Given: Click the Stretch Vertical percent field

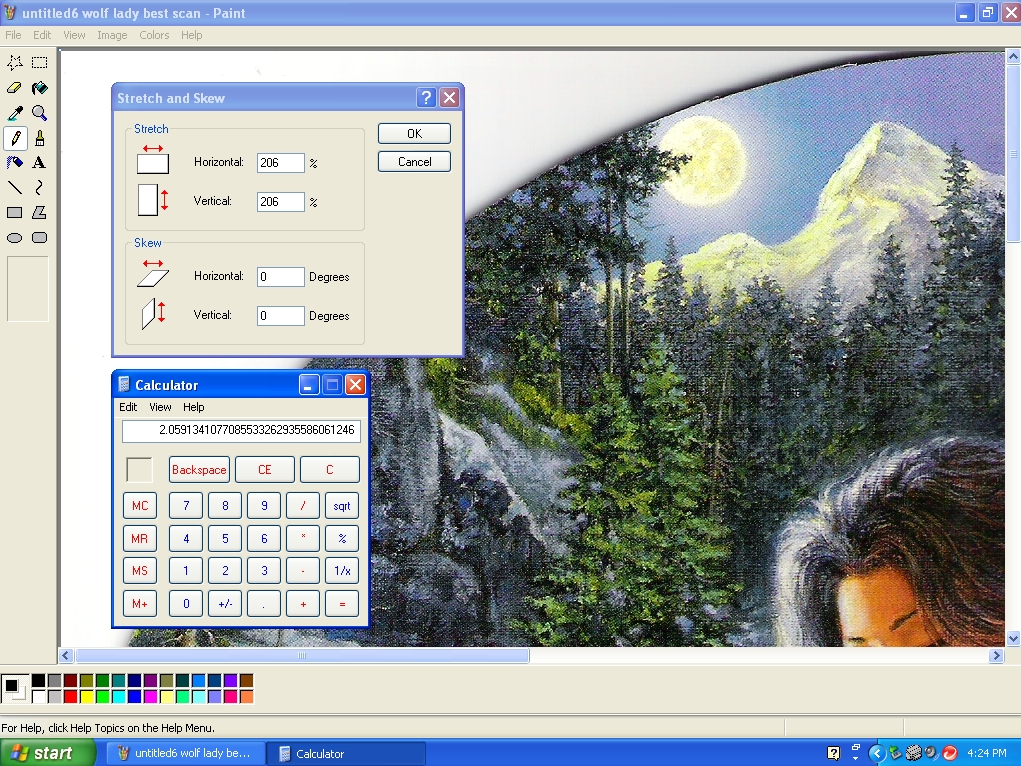Looking at the screenshot, I should coord(281,202).
